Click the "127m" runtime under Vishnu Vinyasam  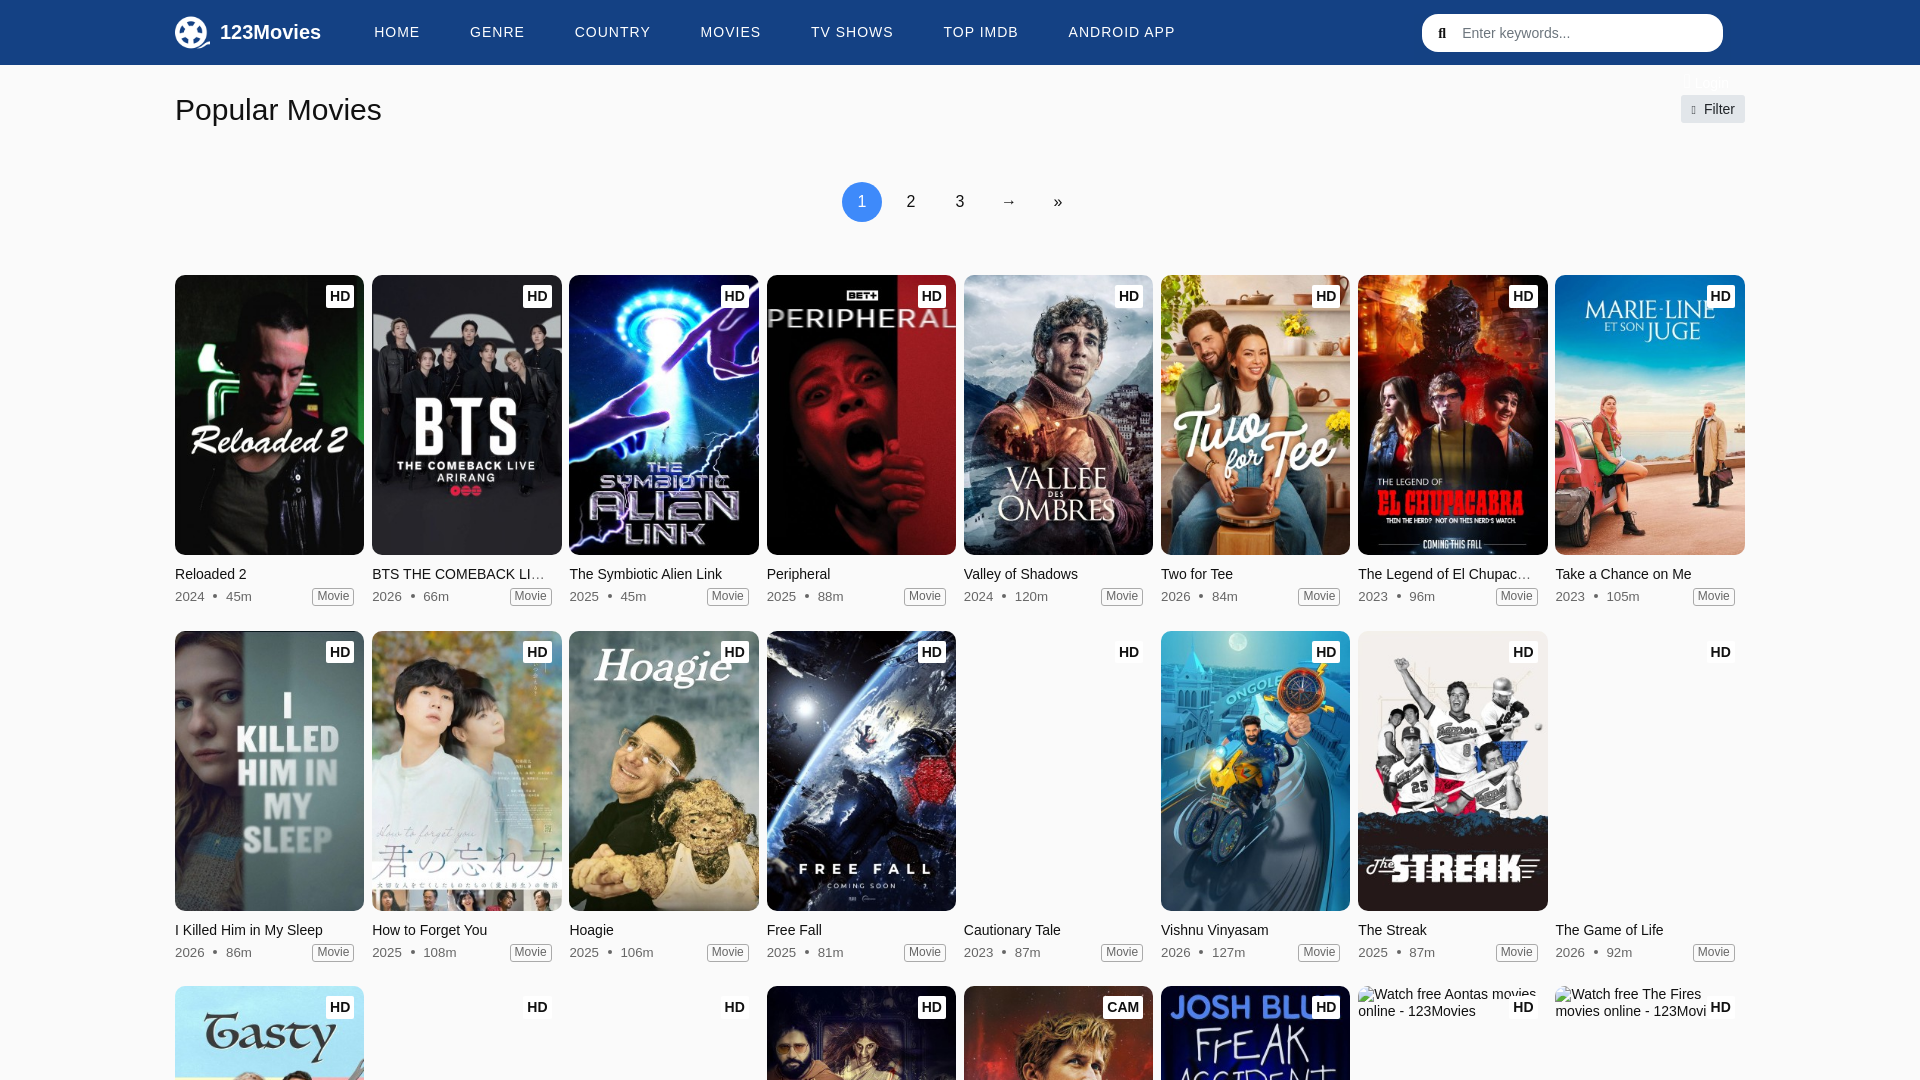point(1228,952)
